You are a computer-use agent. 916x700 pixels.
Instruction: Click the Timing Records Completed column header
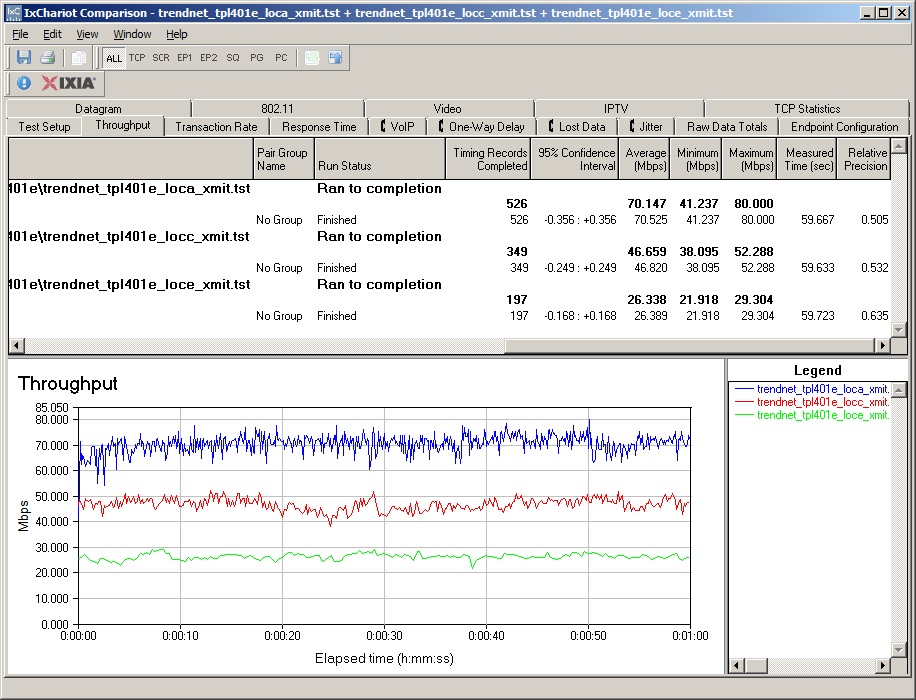coord(488,159)
